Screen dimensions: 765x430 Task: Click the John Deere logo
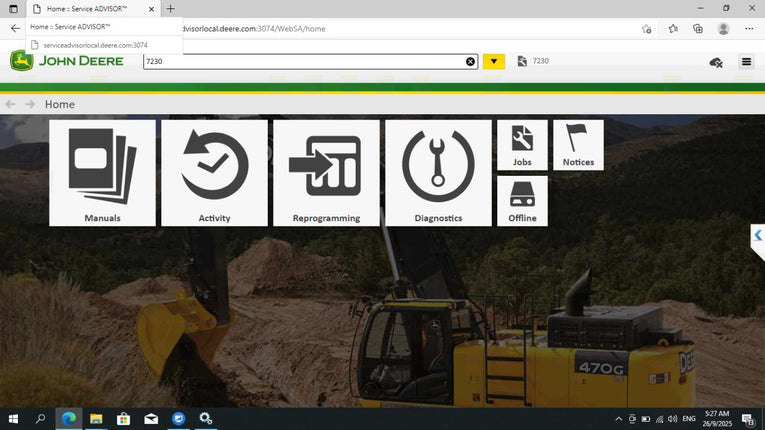67,61
